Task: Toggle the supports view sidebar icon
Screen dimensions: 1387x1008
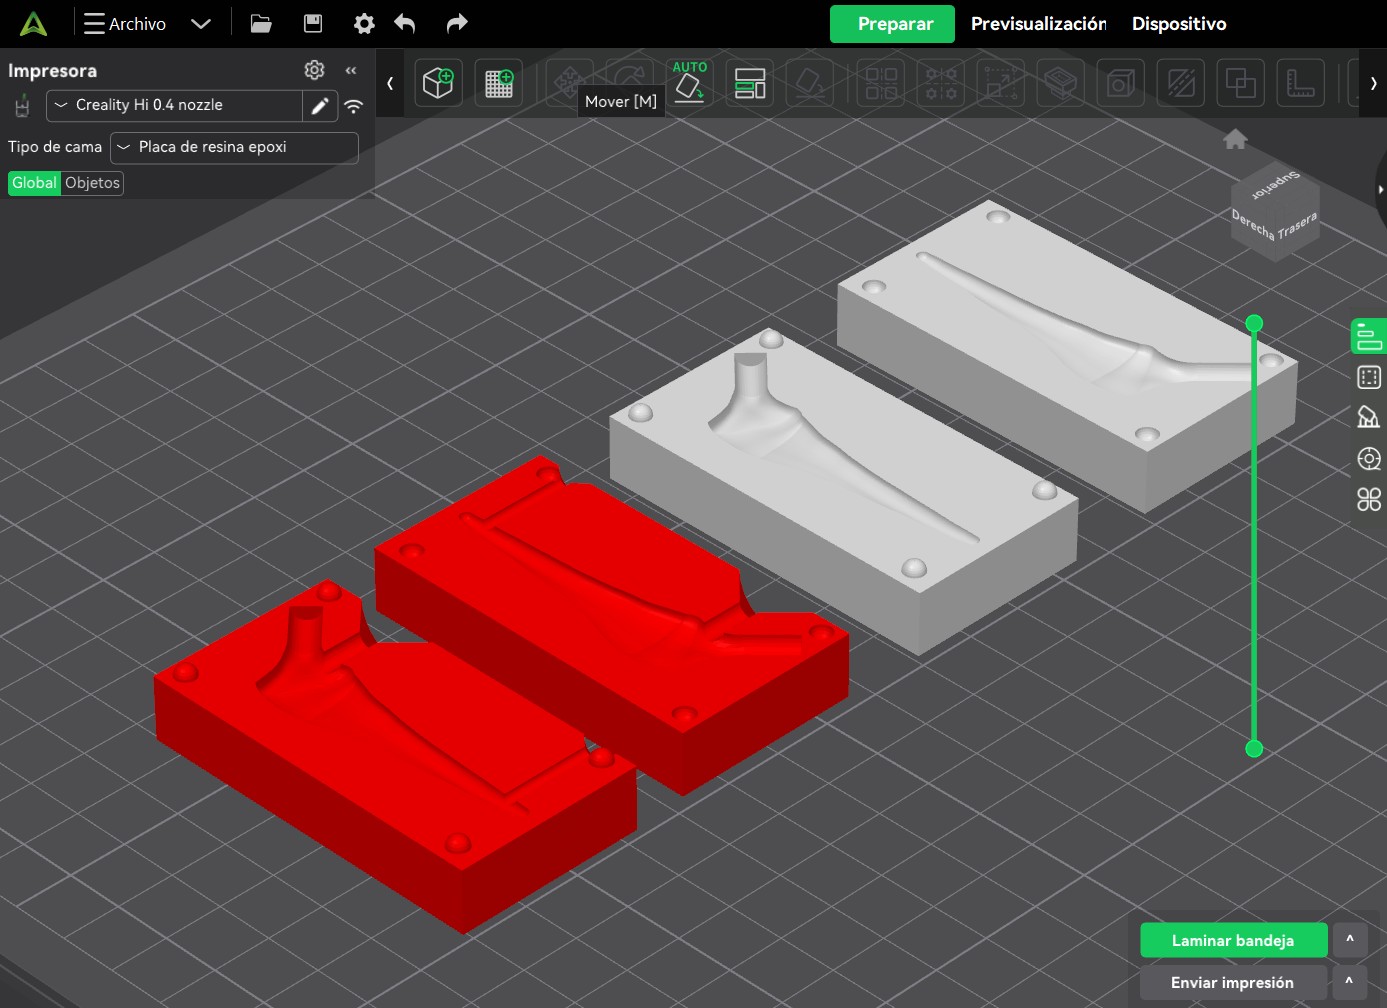Action: [x=1369, y=417]
